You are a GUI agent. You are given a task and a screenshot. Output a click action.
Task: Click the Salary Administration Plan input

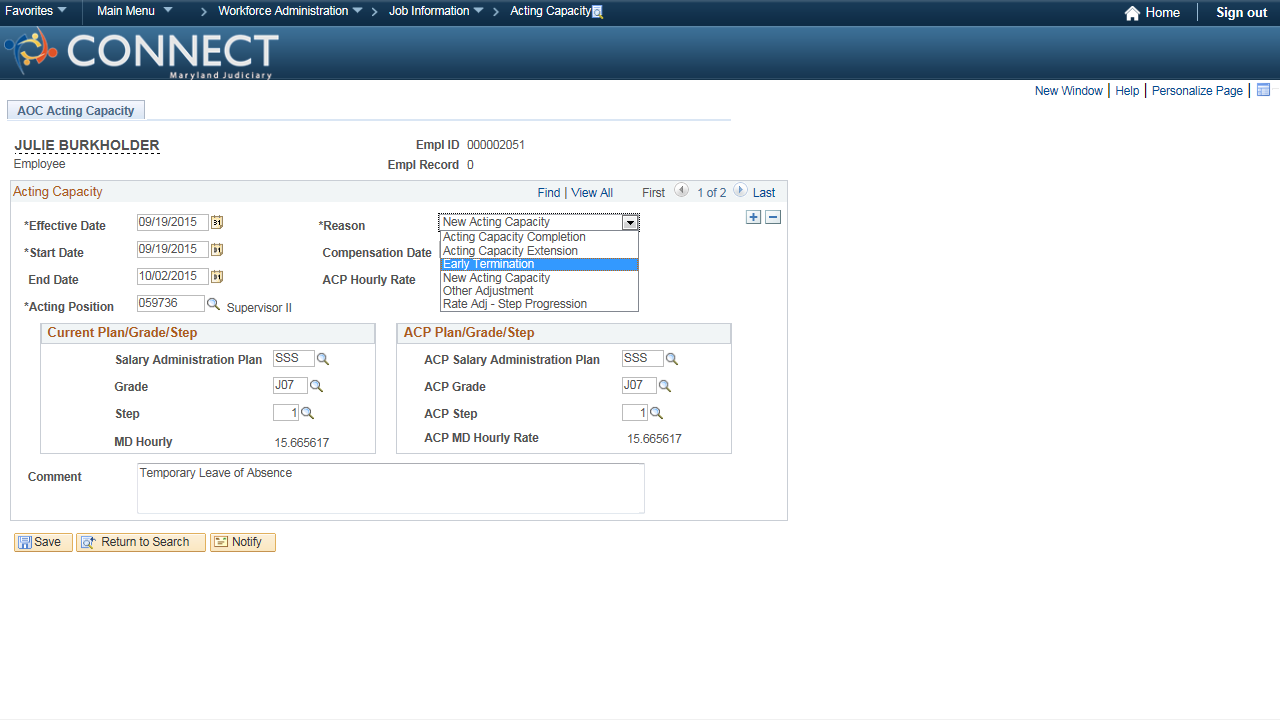pos(294,359)
